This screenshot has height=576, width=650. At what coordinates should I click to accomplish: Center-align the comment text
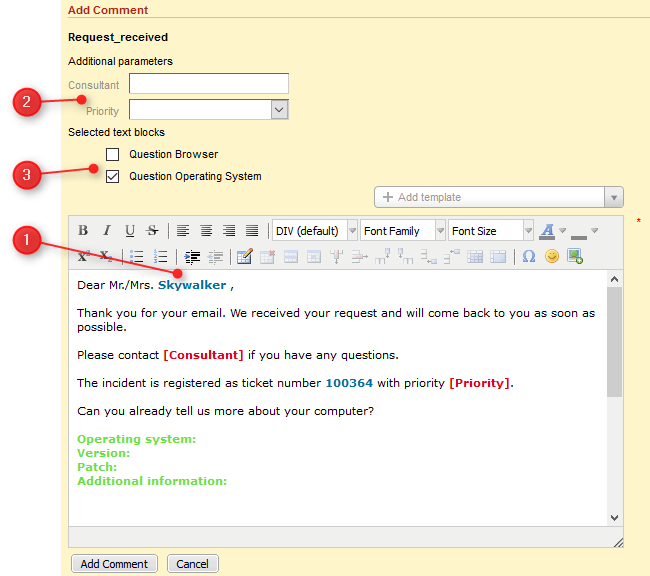(206, 231)
